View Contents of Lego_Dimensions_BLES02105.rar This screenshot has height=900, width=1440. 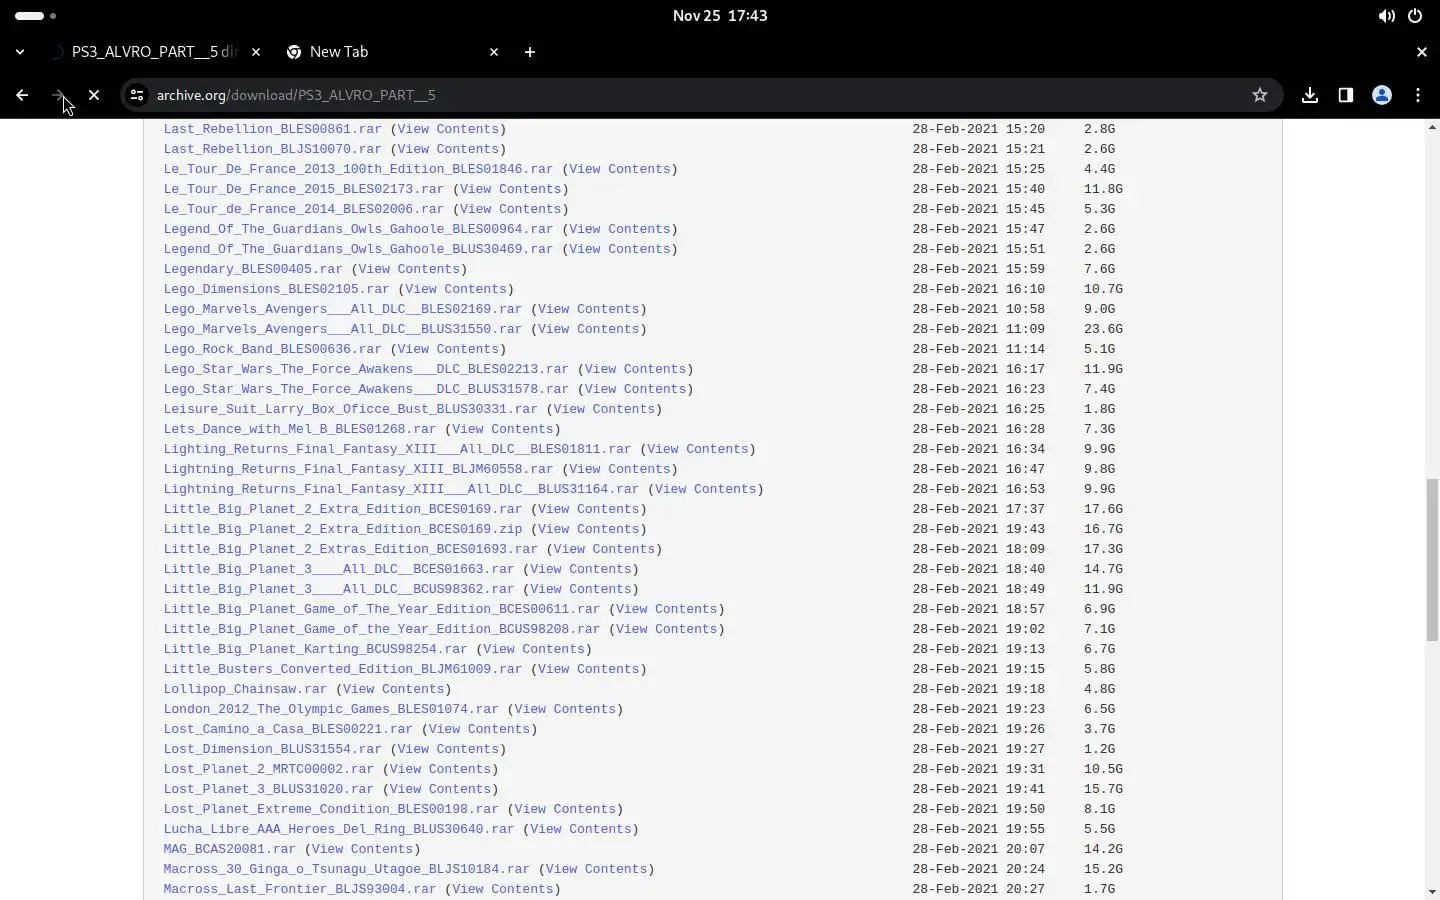point(455,289)
